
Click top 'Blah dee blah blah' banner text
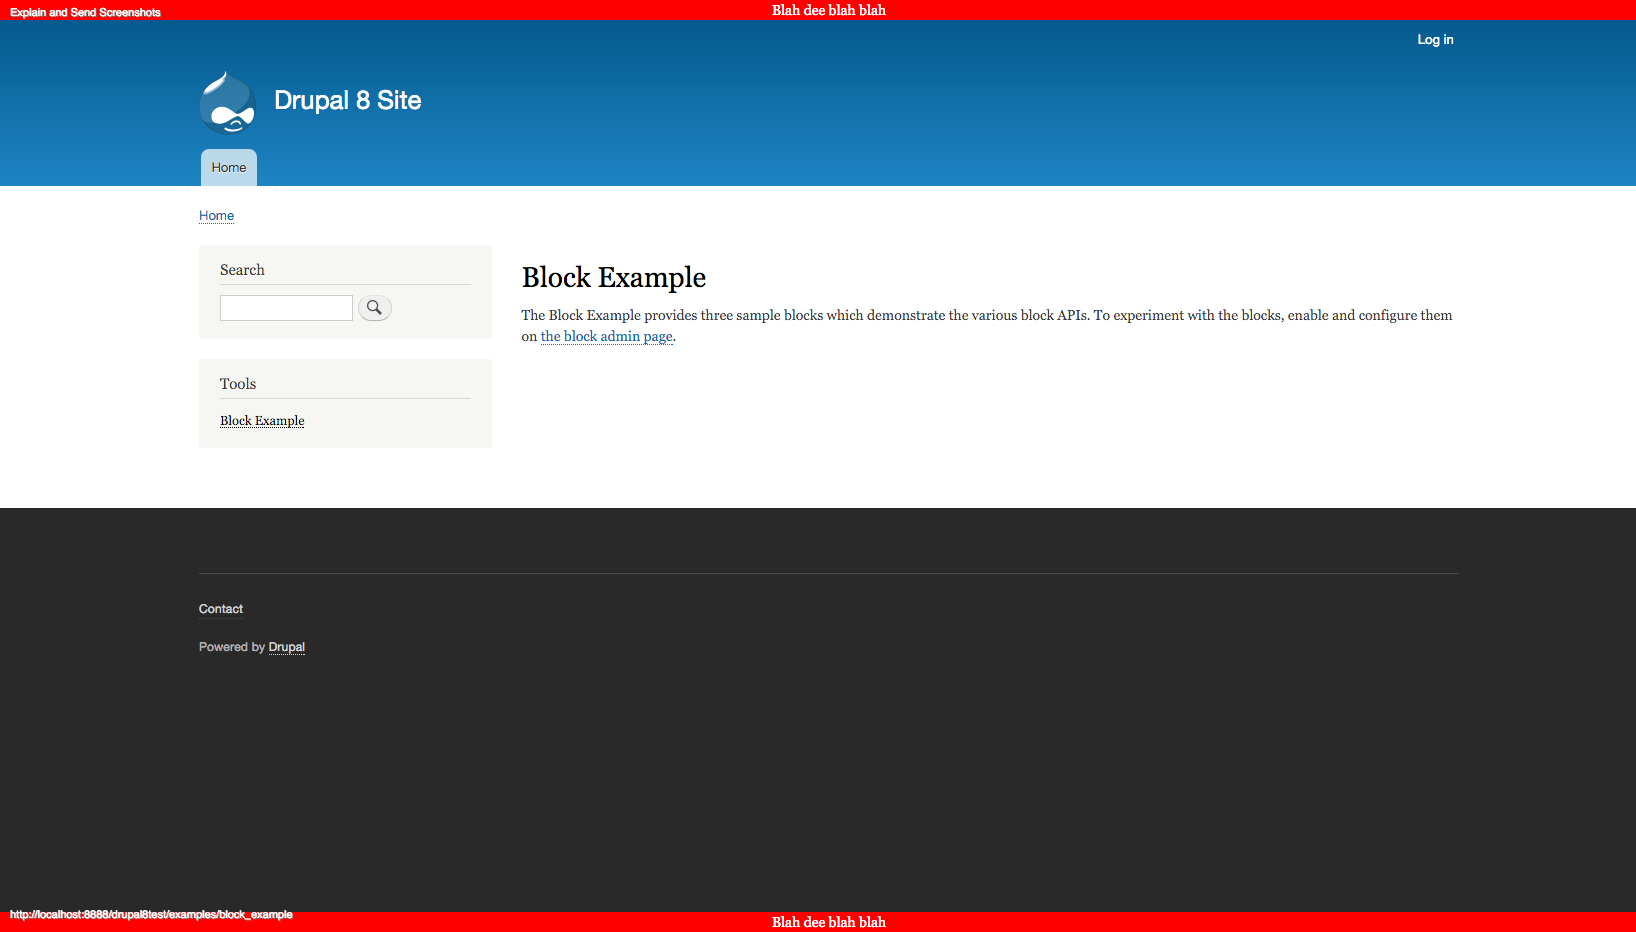[x=829, y=10]
